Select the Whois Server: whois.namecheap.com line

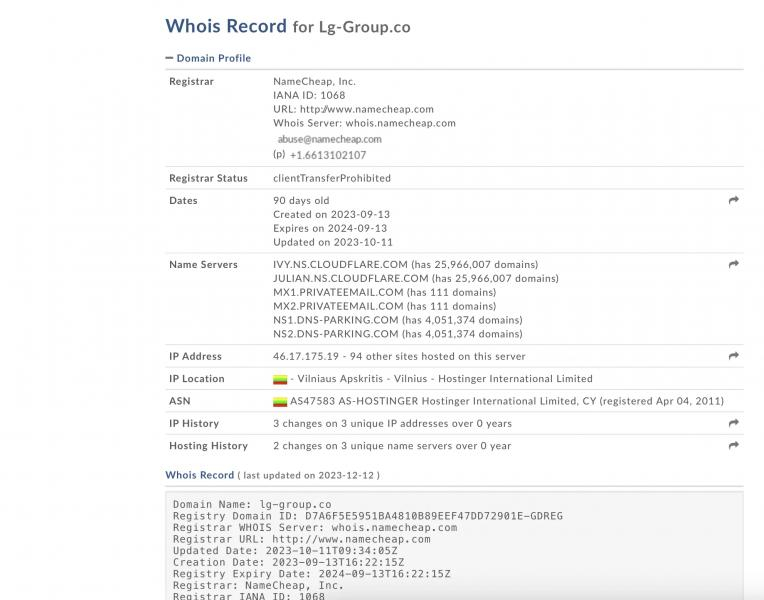364,123
